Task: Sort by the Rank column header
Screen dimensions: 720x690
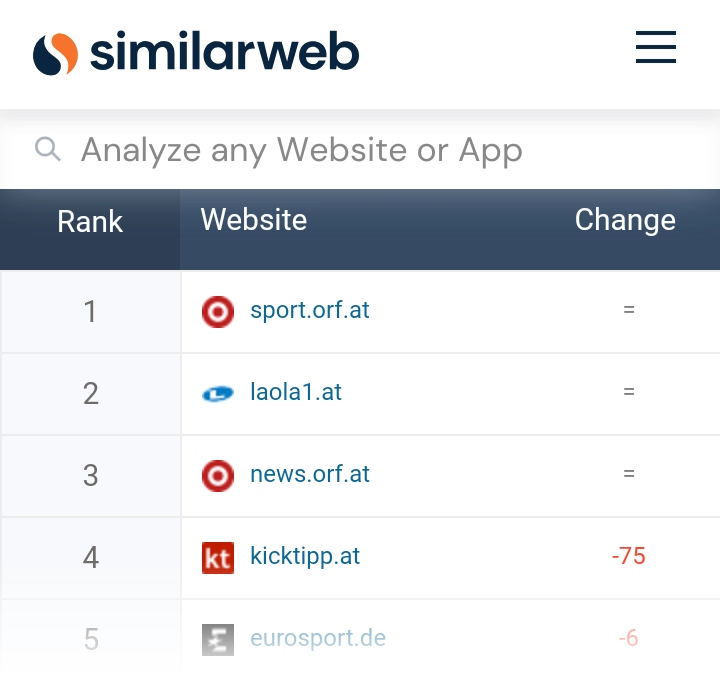Action: [90, 221]
